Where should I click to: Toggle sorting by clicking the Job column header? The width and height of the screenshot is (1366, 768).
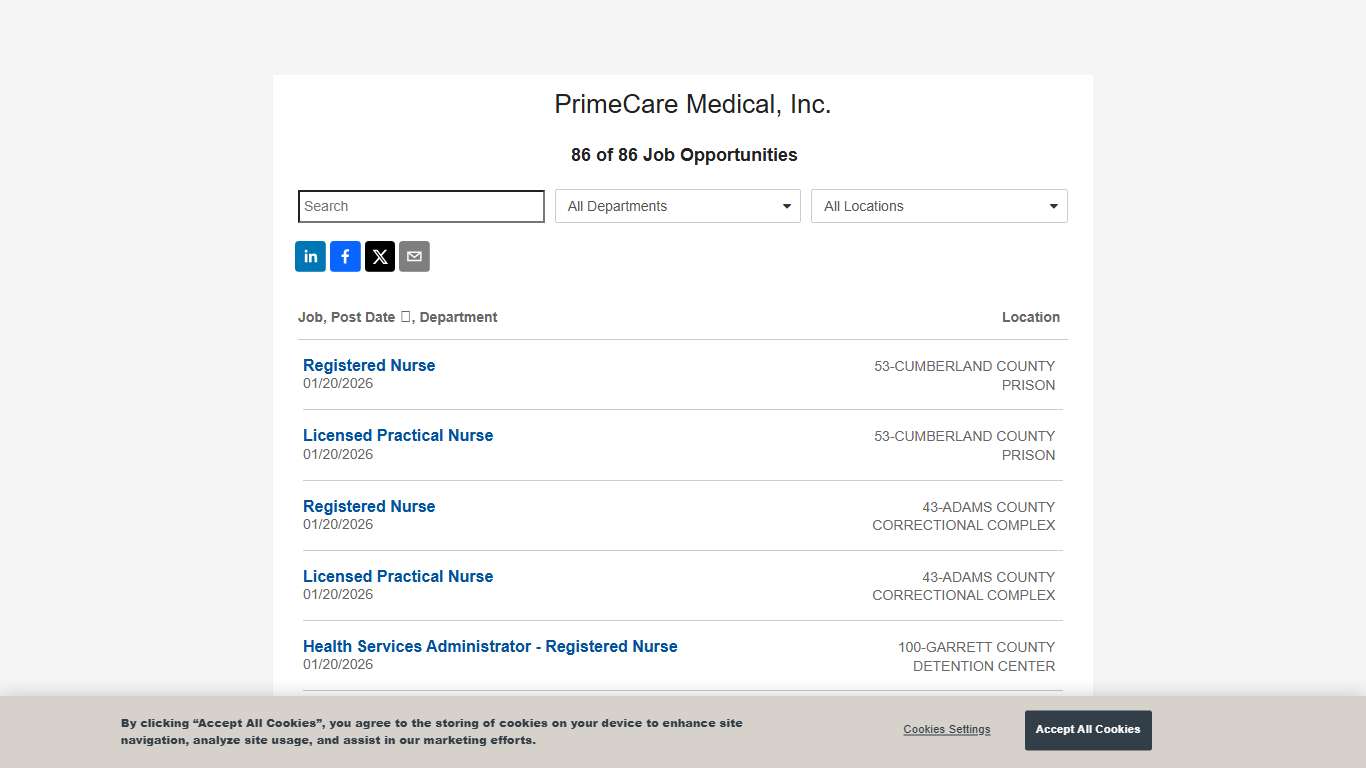pyautogui.click(x=311, y=317)
